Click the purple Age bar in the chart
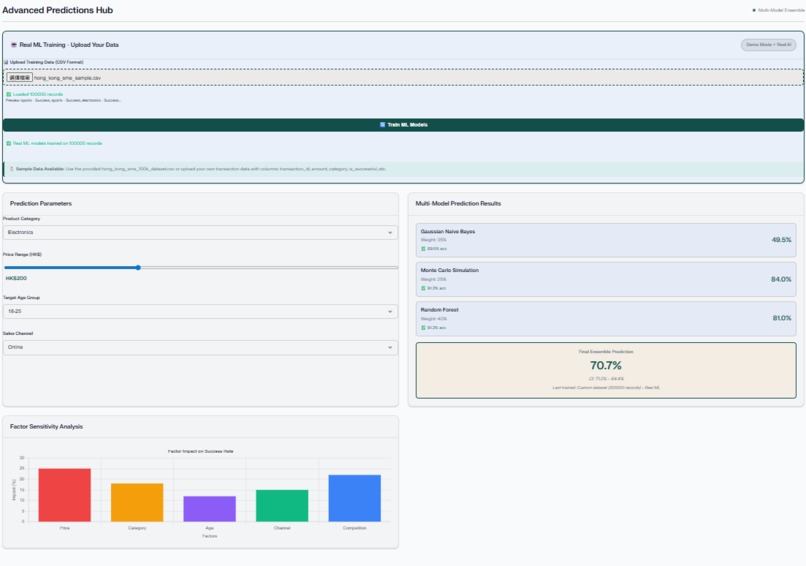Viewport: 806px width, 566px height. pos(210,509)
